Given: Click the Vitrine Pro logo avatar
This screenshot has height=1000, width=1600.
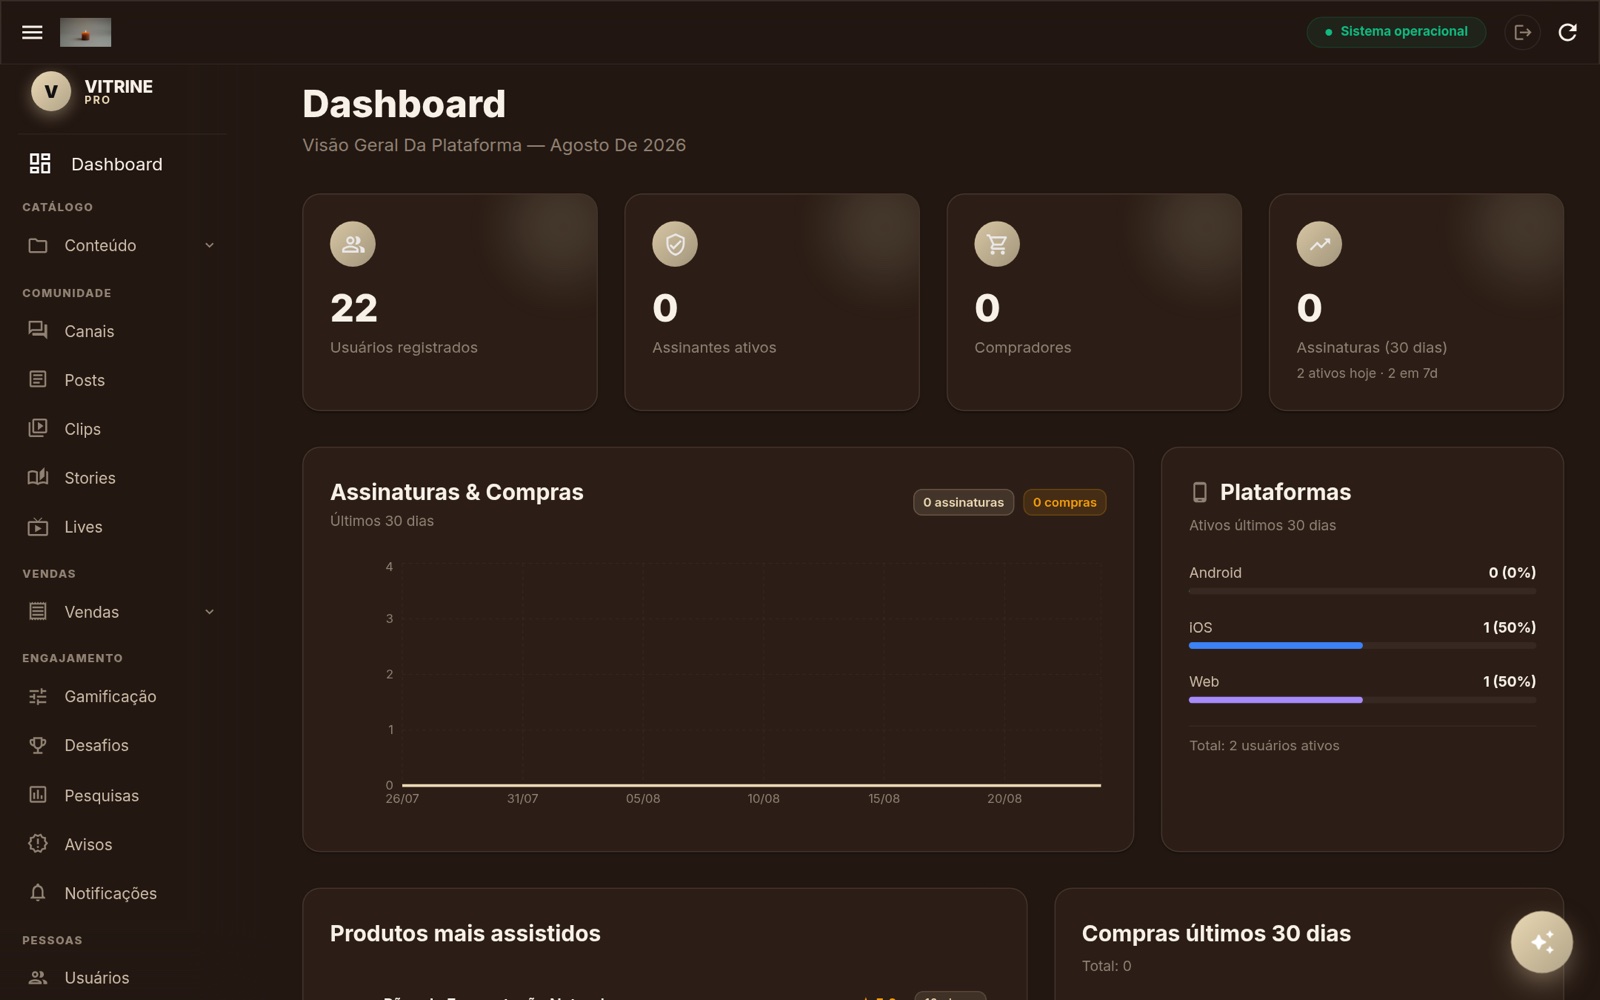Looking at the screenshot, I should click(x=51, y=91).
